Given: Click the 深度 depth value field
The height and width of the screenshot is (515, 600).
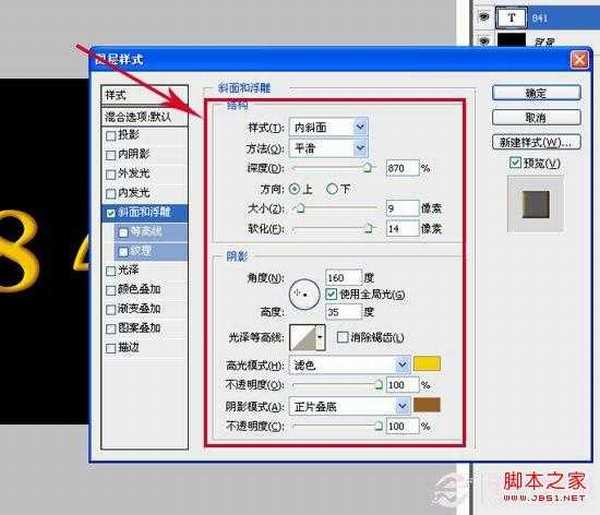Looking at the screenshot, I should point(401,168).
